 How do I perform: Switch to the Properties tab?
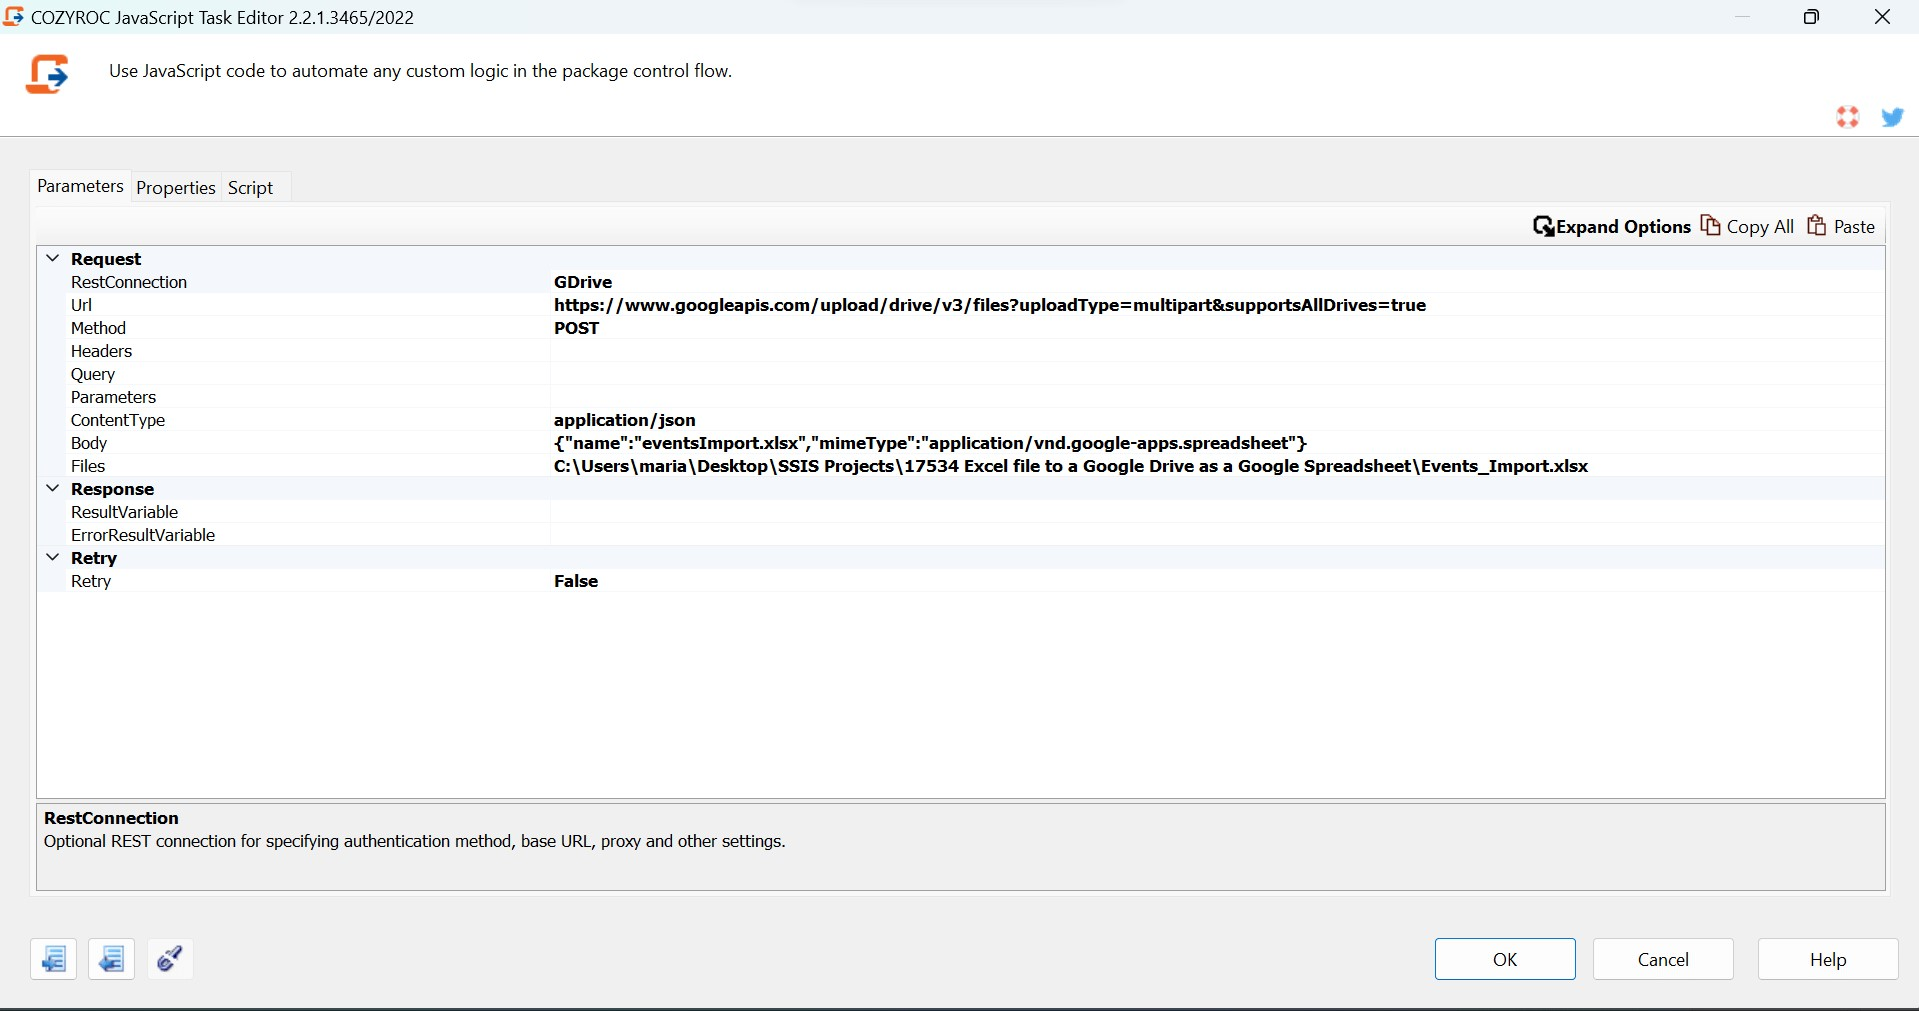(x=176, y=188)
